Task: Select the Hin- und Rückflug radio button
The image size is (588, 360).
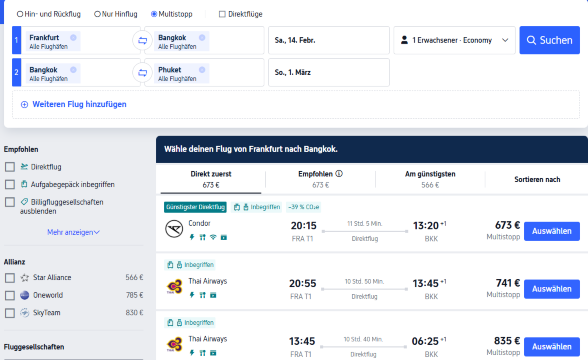Action: coord(20,14)
